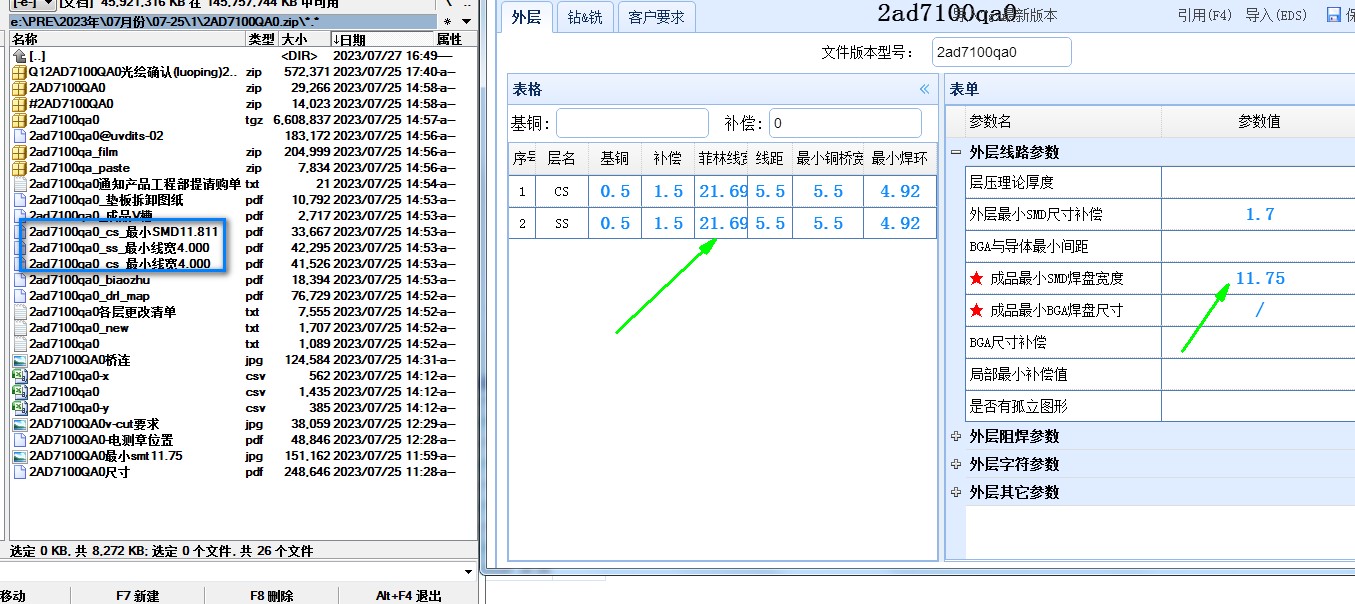Switch to the 钻&铣 tab
The width and height of the screenshot is (1355, 604).
click(585, 16)
